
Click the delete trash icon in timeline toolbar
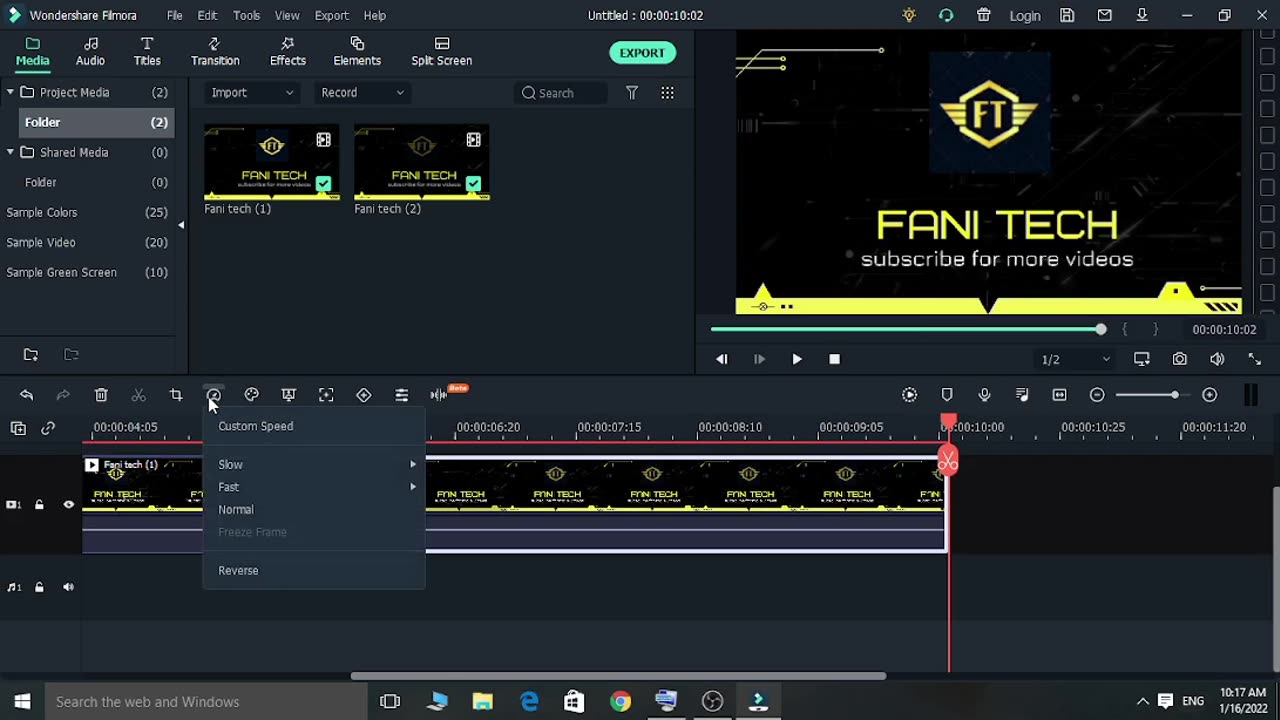(x=101, y=395)
